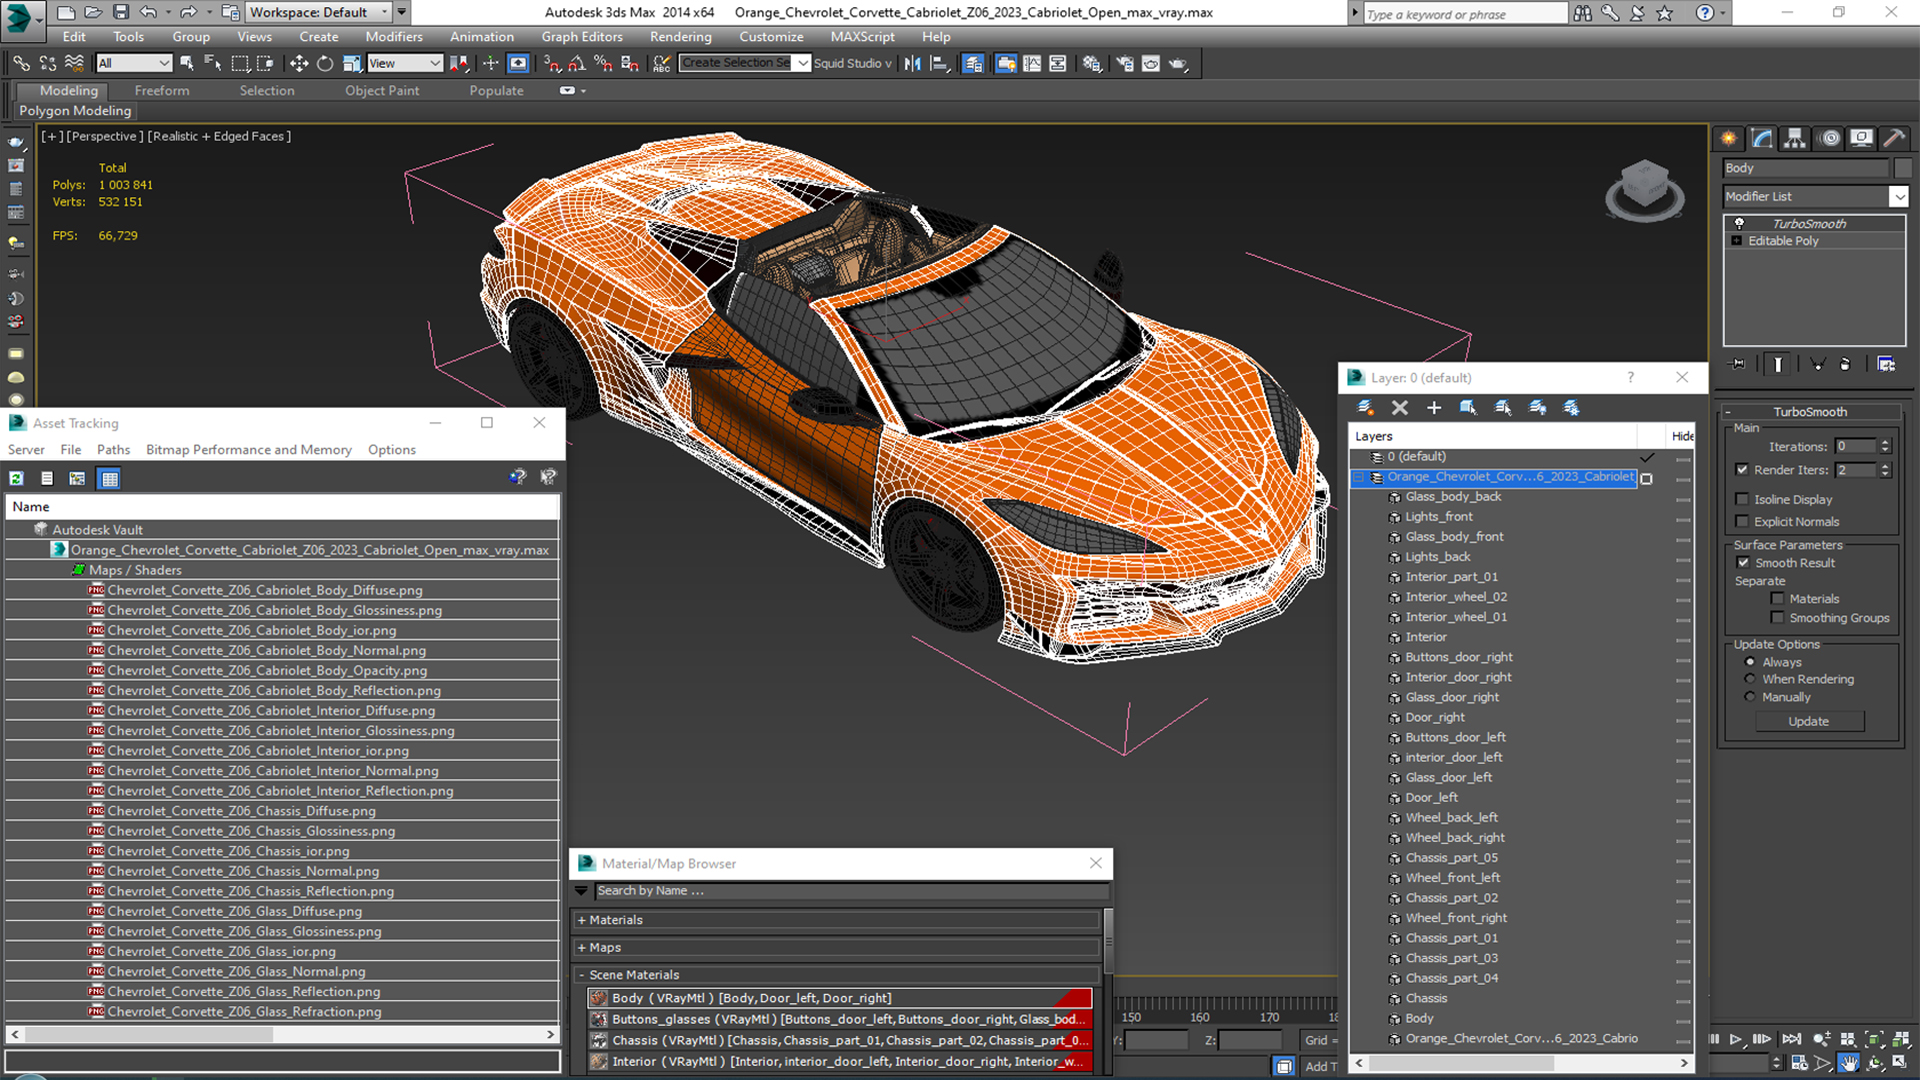Click the Align tool icon
Viewport: 1920px width, 1080px height.
click(939, 63)
